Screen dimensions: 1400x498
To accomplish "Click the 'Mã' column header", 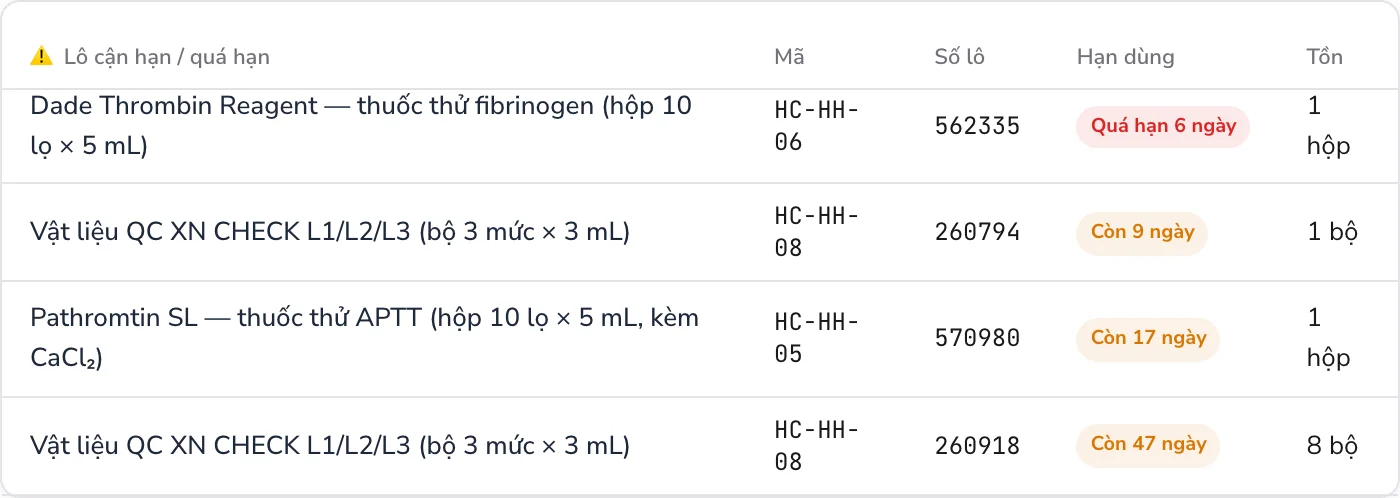I will 789,57.
